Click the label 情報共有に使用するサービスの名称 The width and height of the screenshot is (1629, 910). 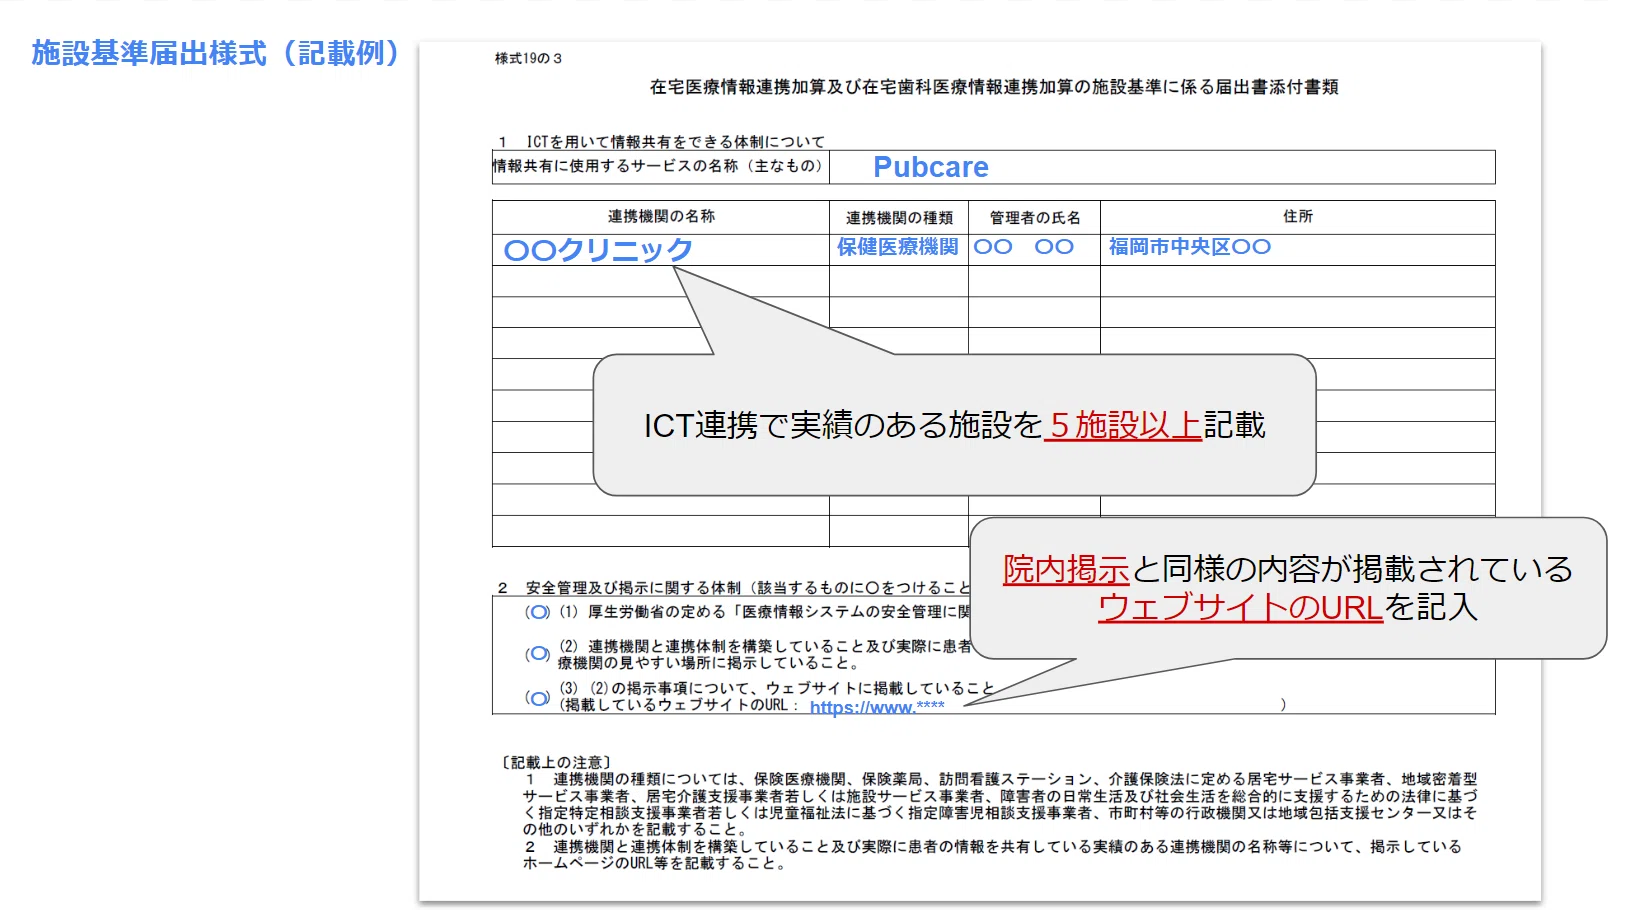tap(658, 166)
